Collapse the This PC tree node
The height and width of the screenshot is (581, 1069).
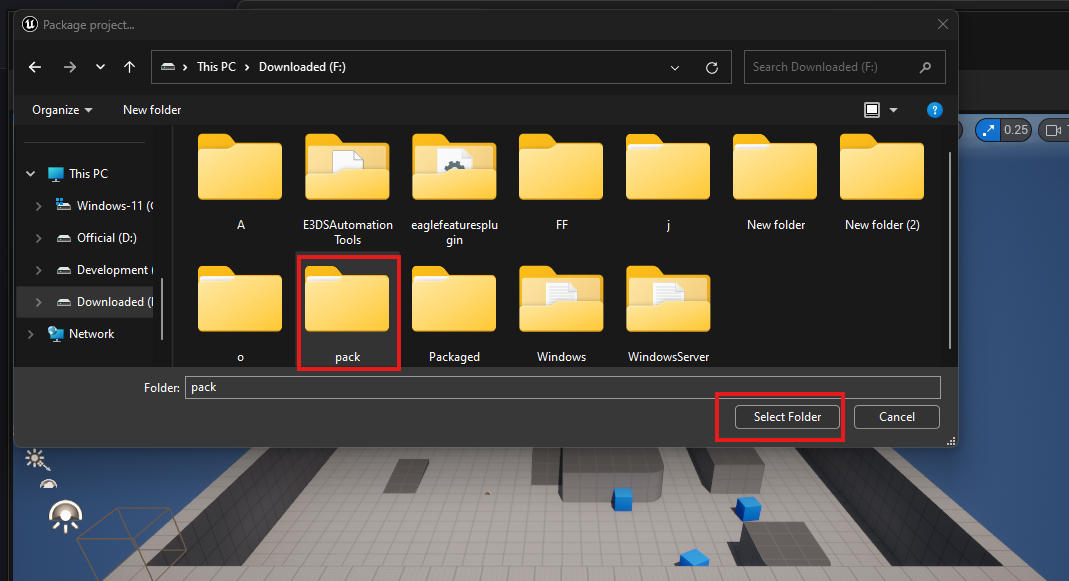tap(31, 174)
